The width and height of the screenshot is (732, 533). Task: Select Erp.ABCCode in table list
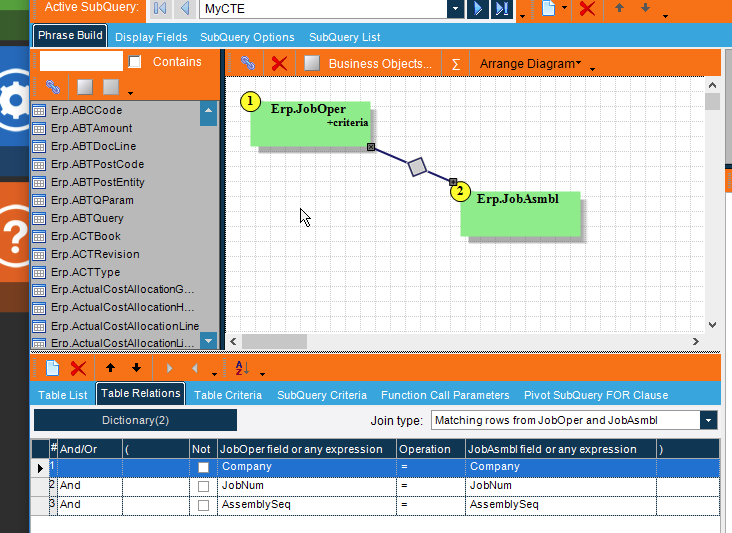(x=87, y=111)
